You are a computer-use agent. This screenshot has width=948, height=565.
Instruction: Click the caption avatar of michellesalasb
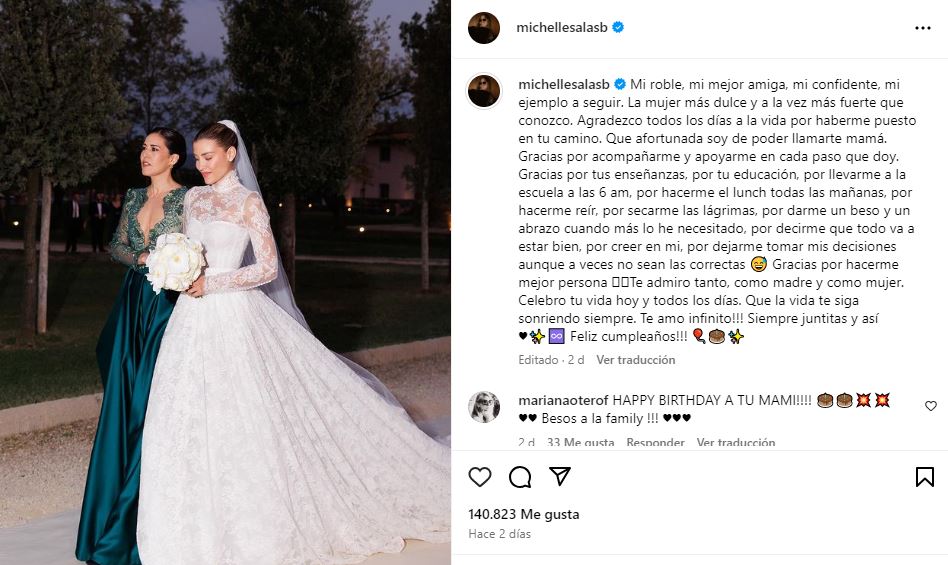(484, 91)
